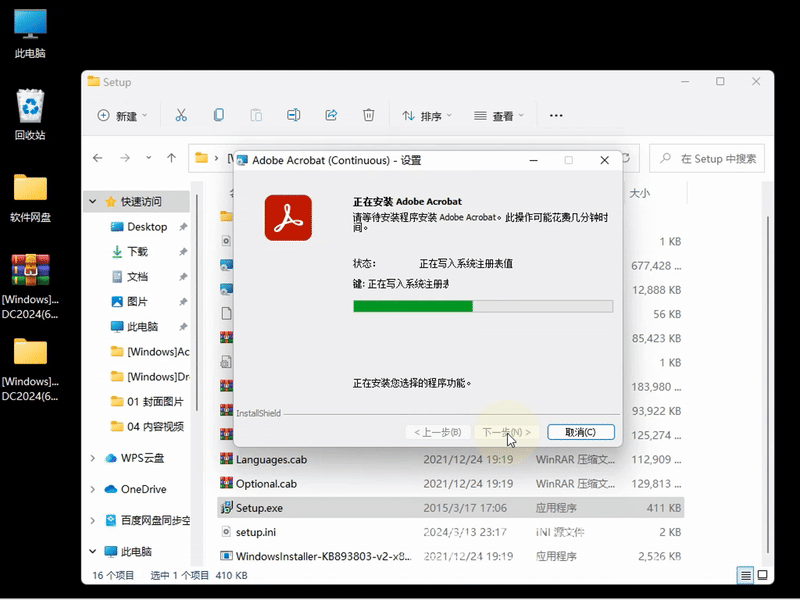Click the Rename icon in the toolbar
800x600 pixels.
(x=294, y=115)
